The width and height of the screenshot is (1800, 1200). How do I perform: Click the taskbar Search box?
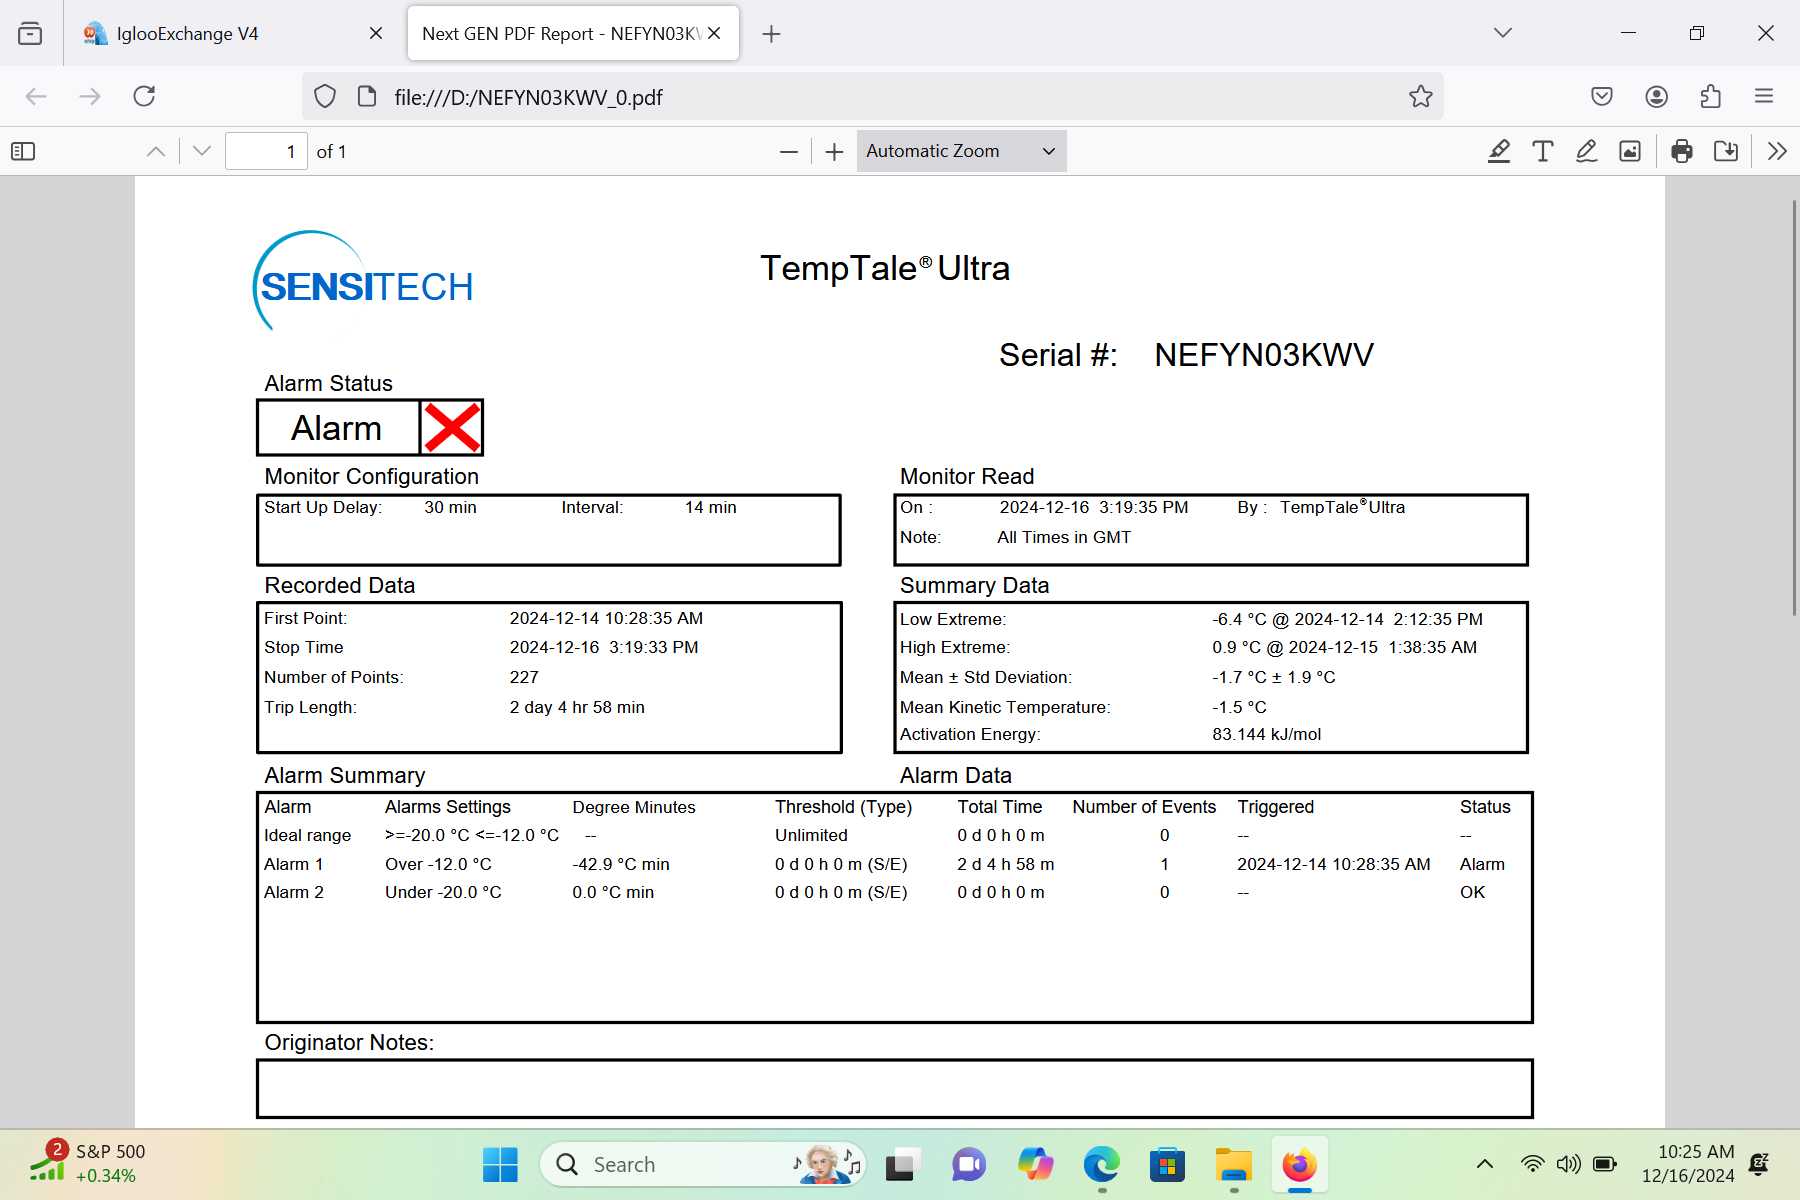[x=703, y=1164]
